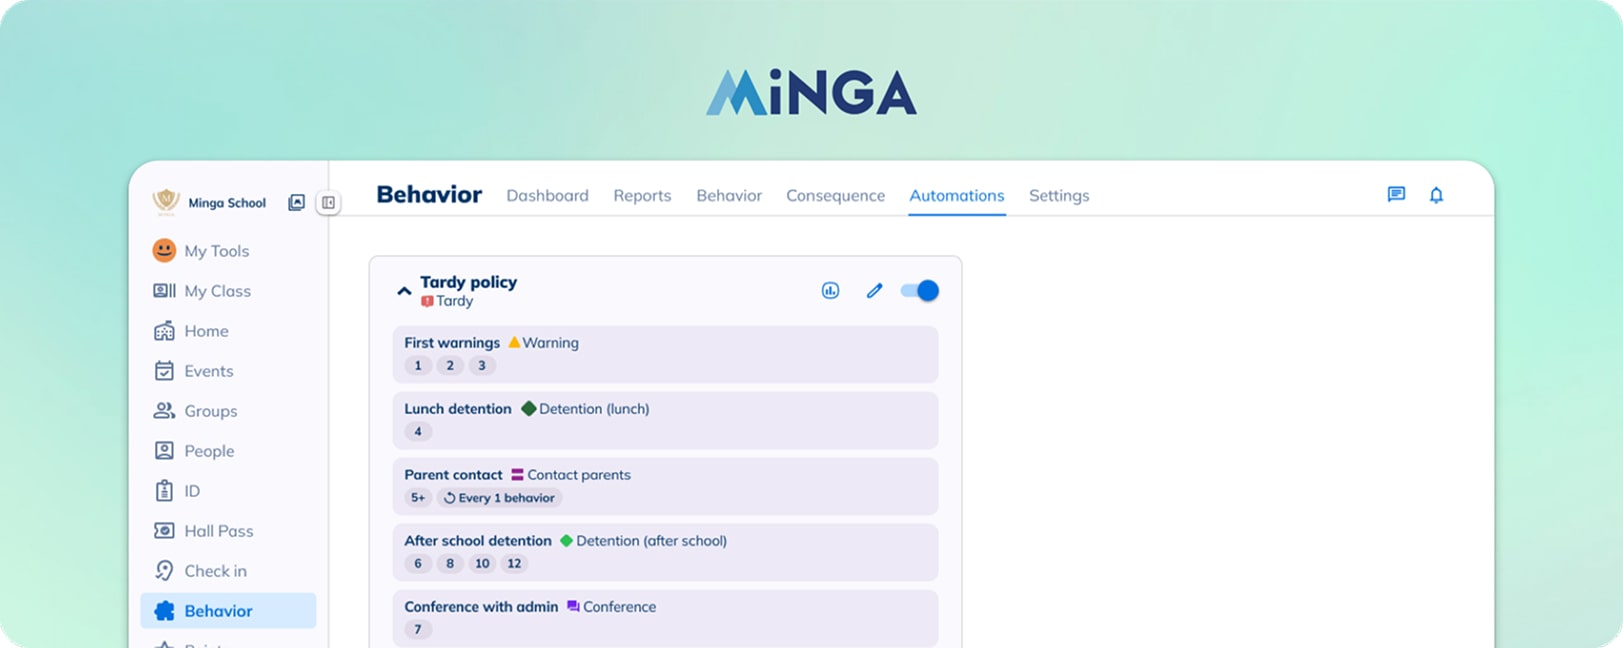Open notifications bell icon
This screenshot has height=648, width=1623.
tap(1436, 195)
